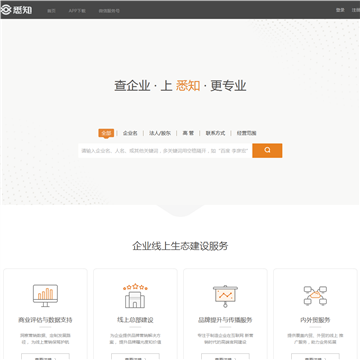360x360 pixels.
Task: Click the cloud network icon
Action: (315, 295)
